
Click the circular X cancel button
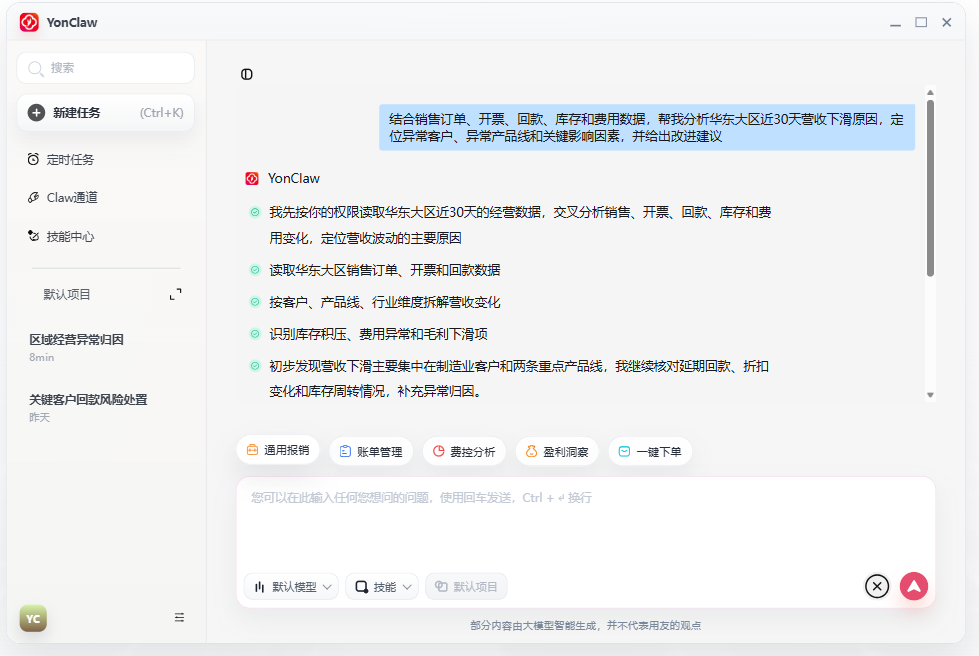click(877, 586)
